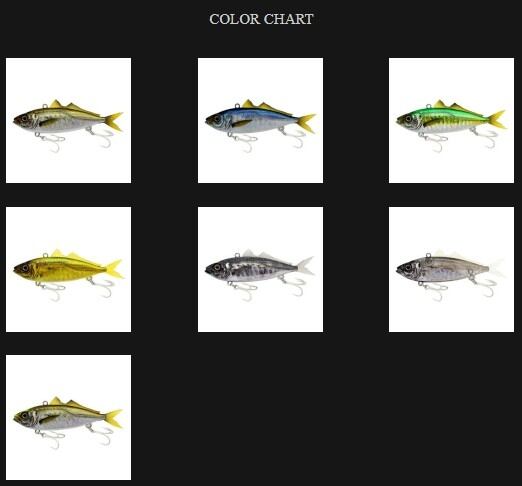The width and height of the screenshot is (522, 486).
Task: Click the rear treble hook on the green lure
Action: click(485, 138)
